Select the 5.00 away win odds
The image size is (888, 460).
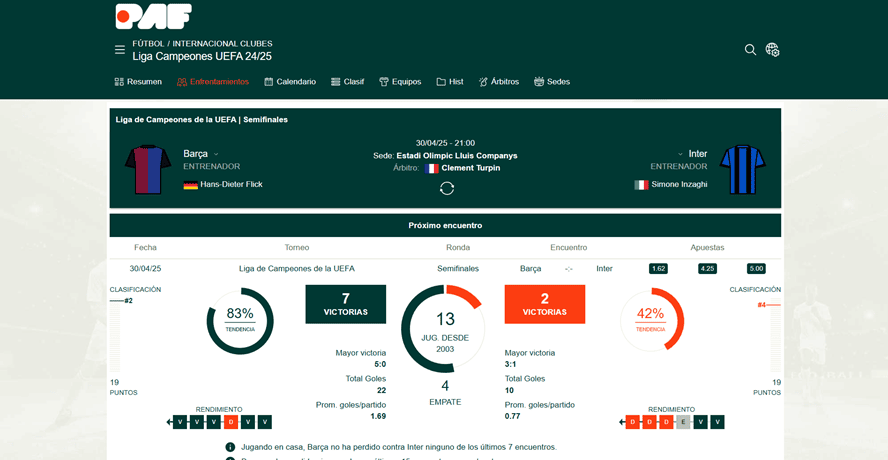pyautogui.click(x=756, y=269)
